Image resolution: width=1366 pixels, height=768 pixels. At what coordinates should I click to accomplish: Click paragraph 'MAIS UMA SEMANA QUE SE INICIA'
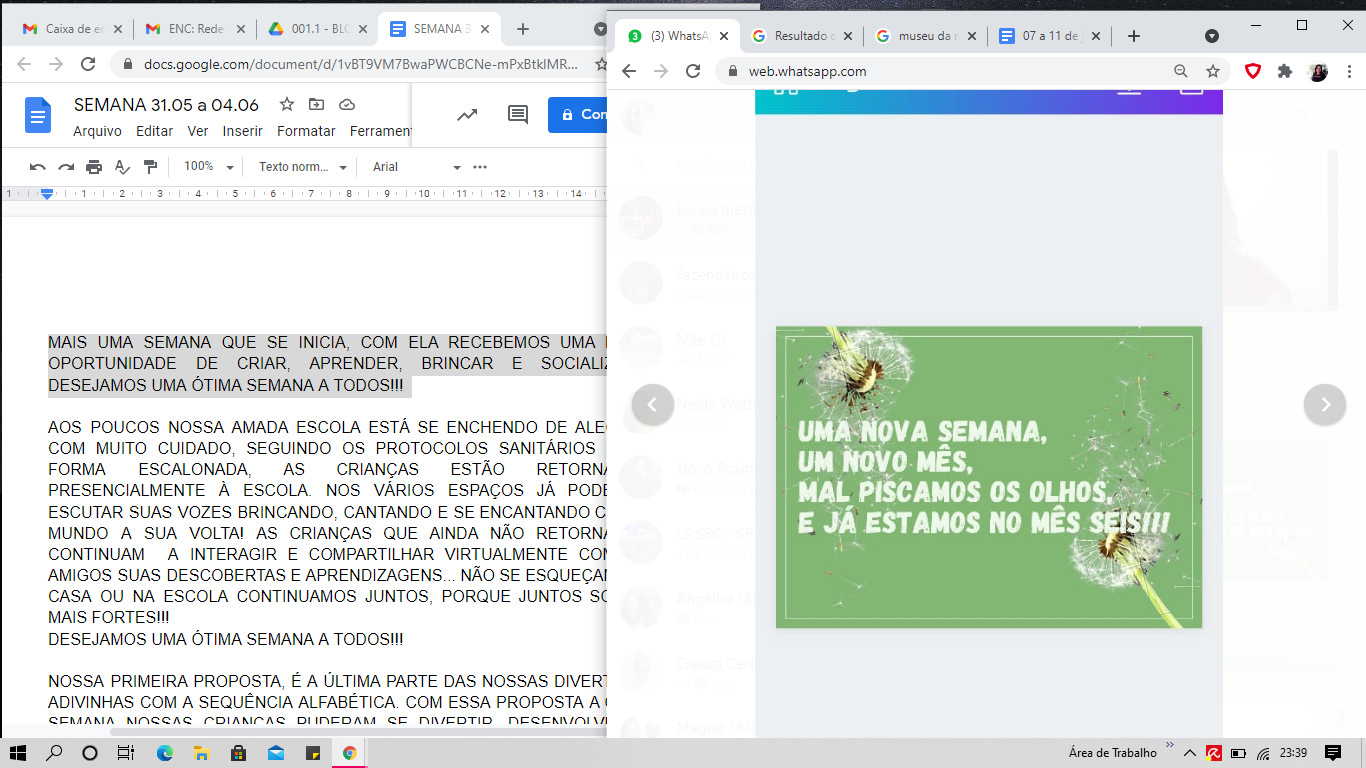pos(327,364)
